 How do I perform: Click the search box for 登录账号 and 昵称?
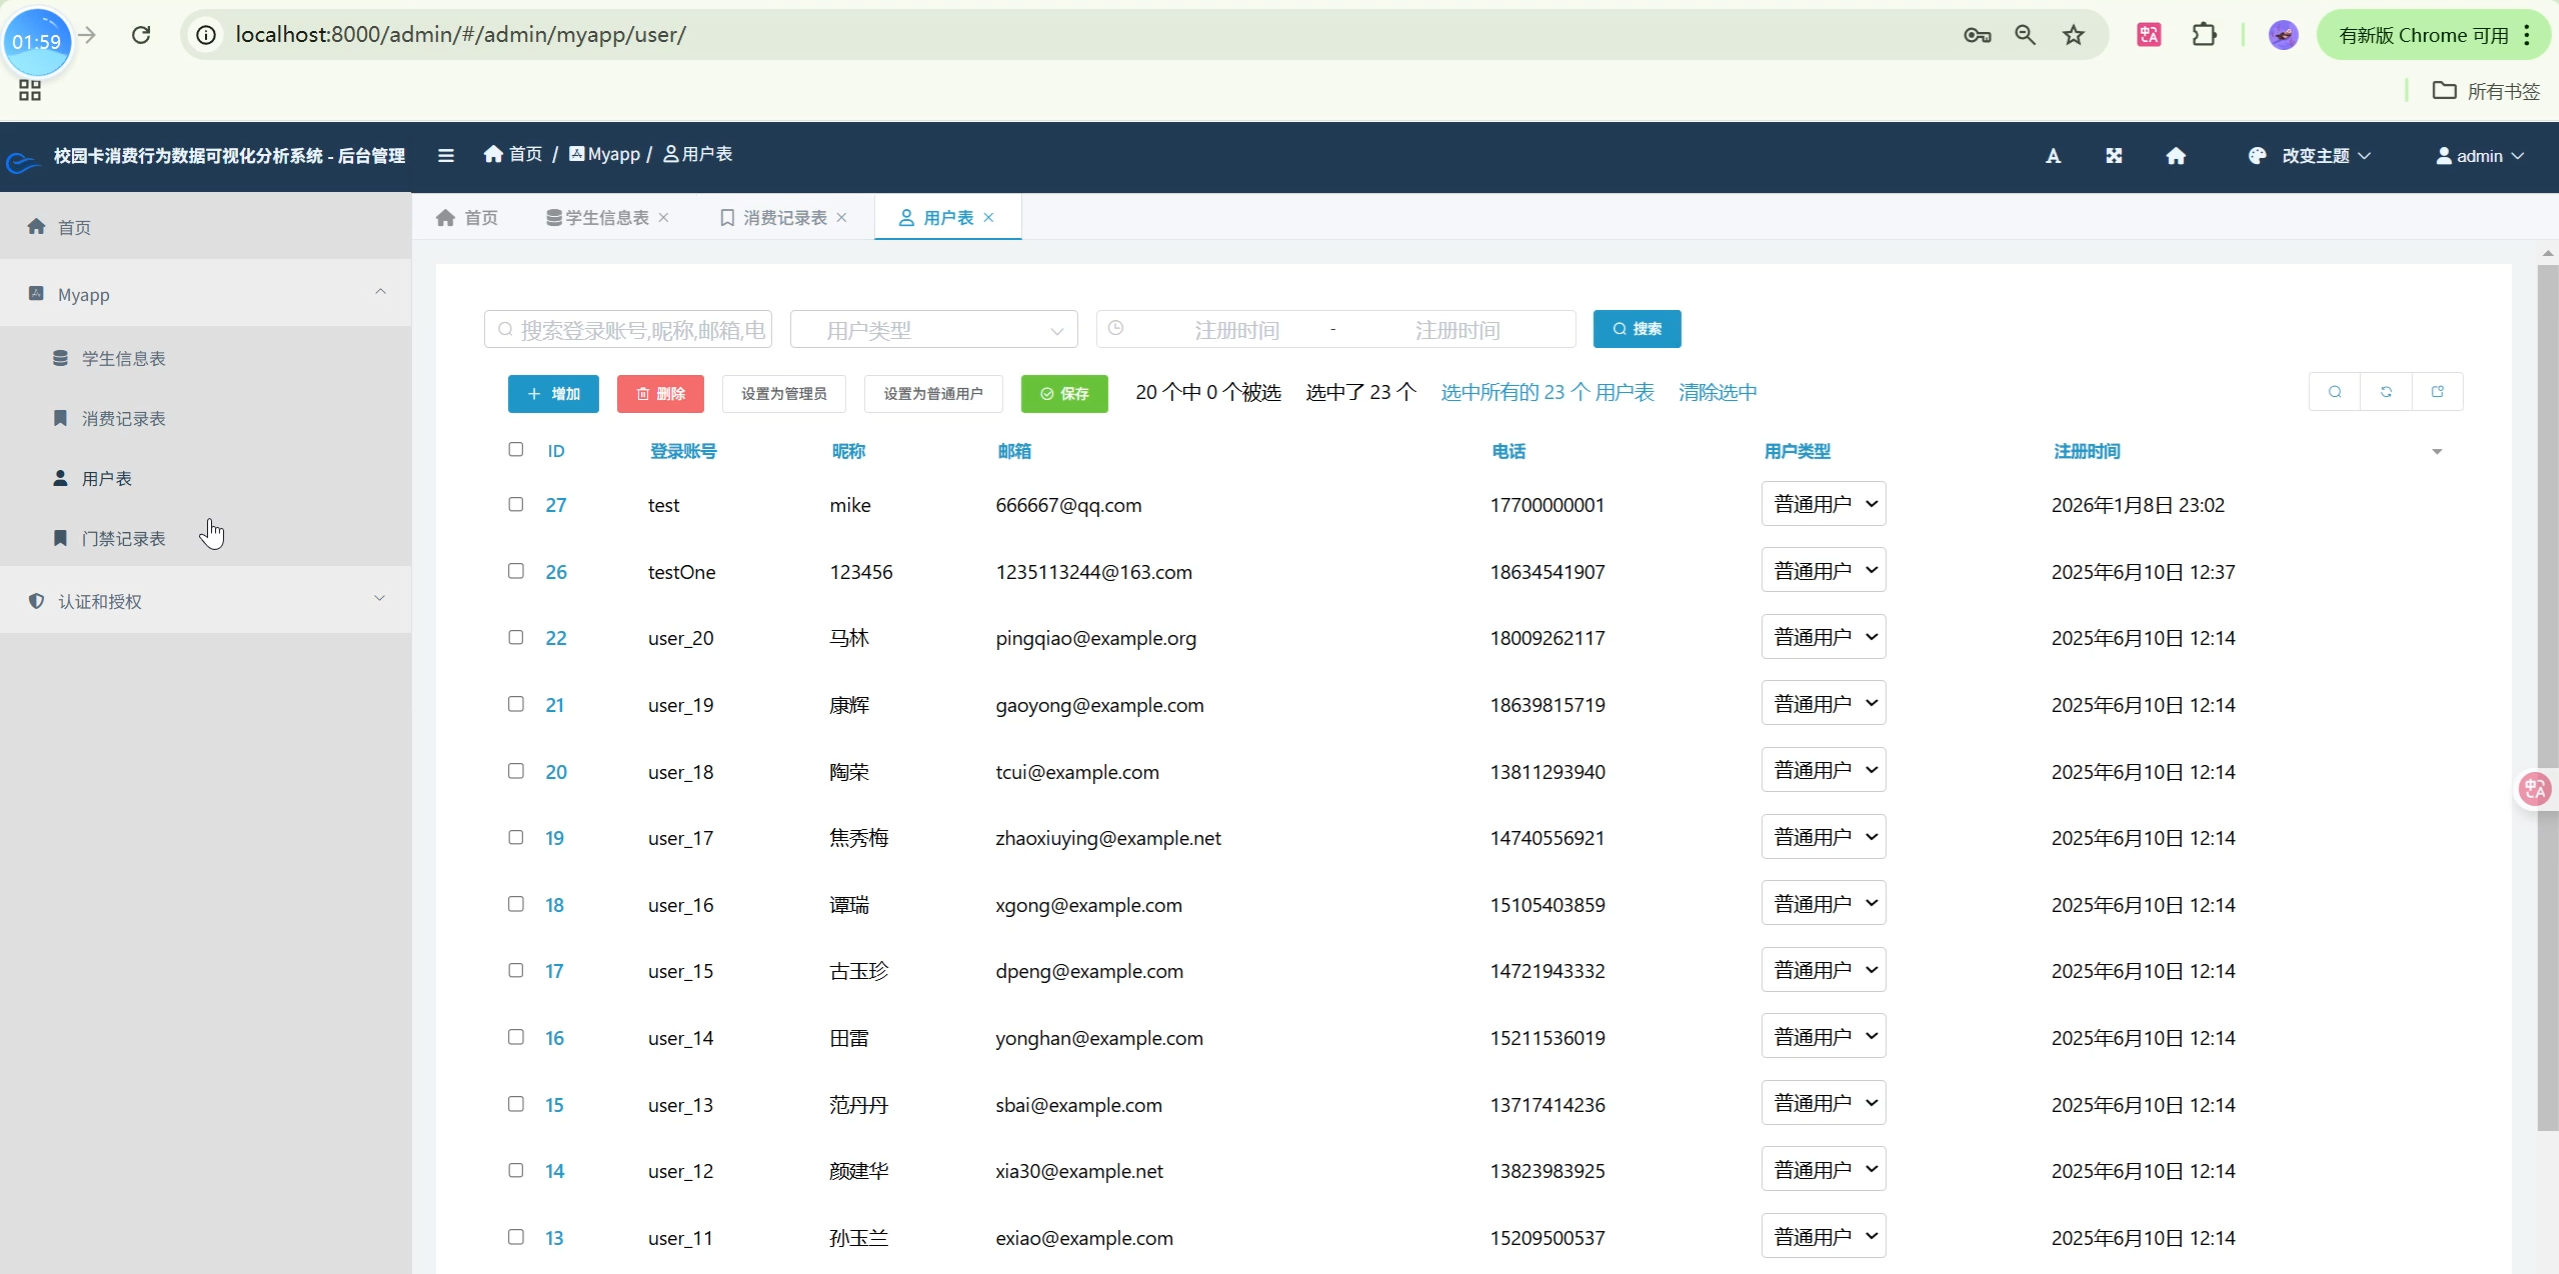pyautogui.click(x=628, y=330)
